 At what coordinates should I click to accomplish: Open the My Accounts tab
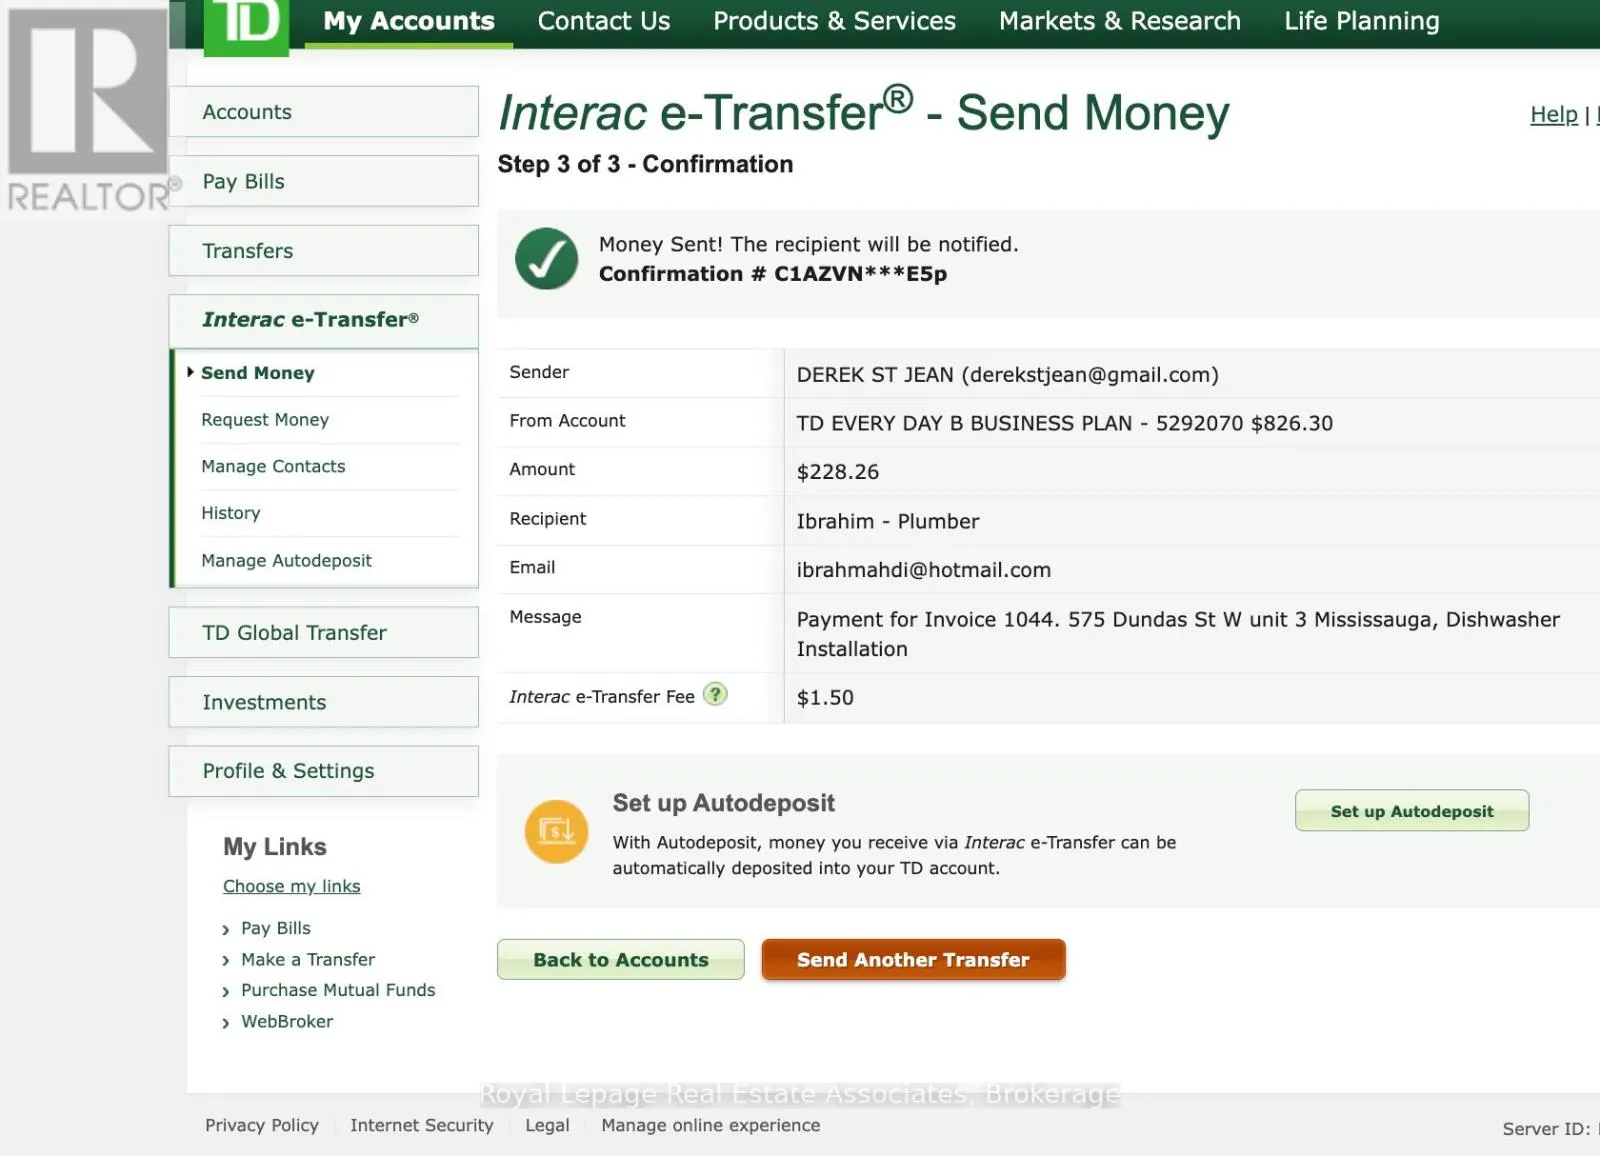409,21
